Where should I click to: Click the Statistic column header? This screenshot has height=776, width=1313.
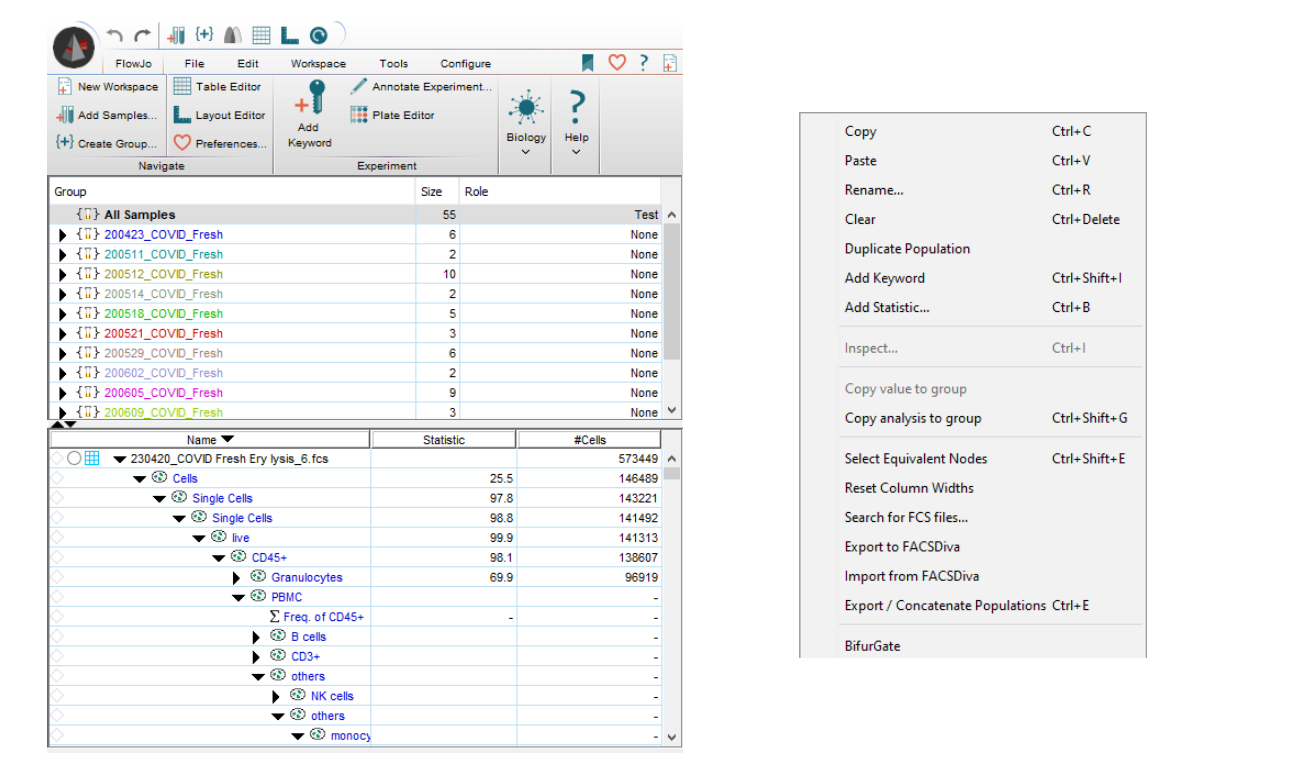click(444, 440)
